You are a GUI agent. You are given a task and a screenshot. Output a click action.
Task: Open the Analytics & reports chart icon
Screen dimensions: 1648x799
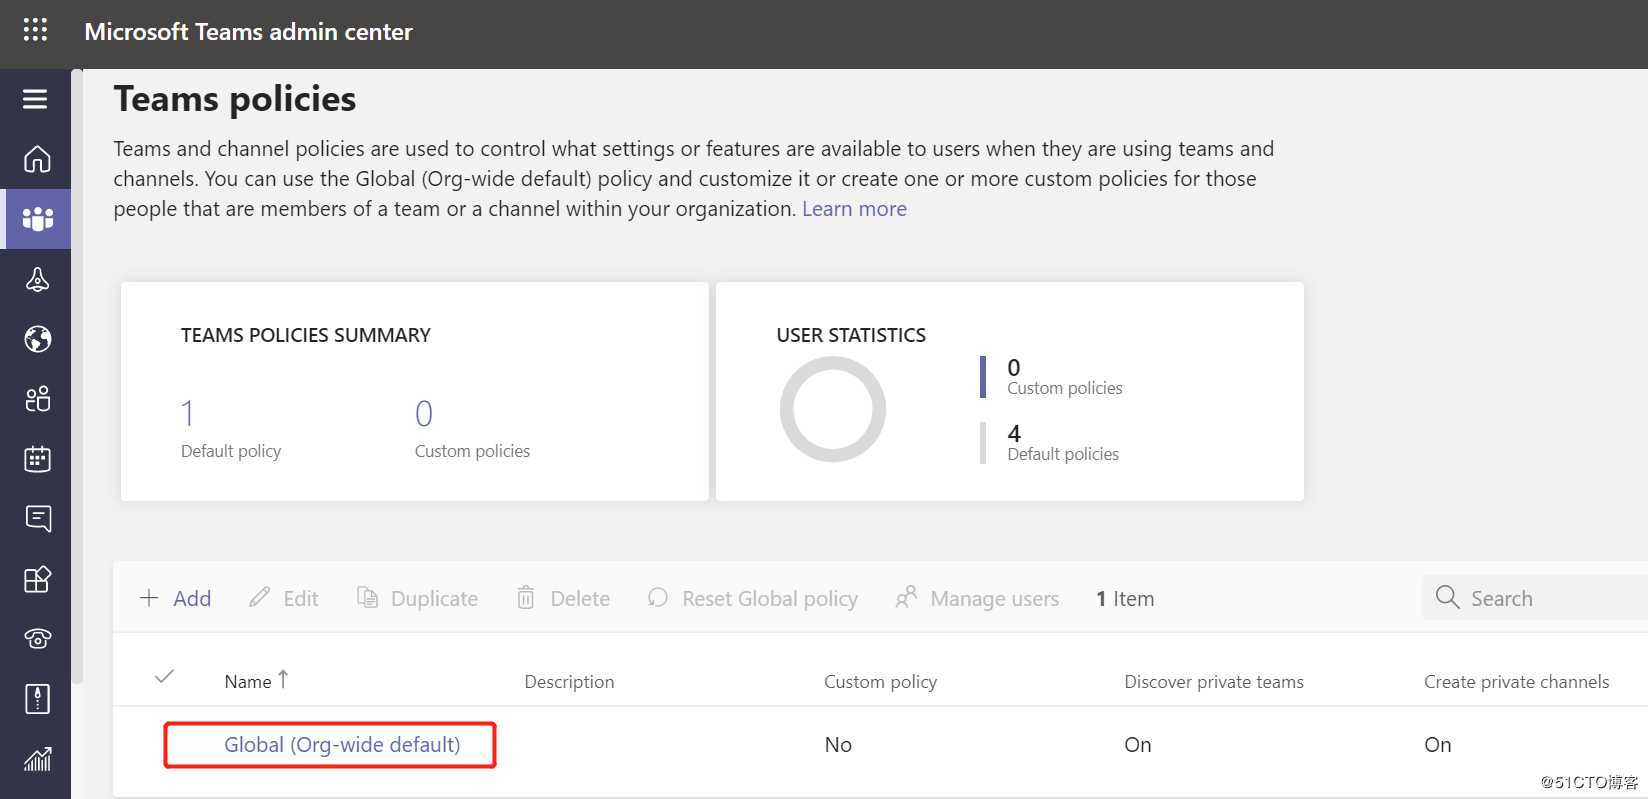coord(37,759)
